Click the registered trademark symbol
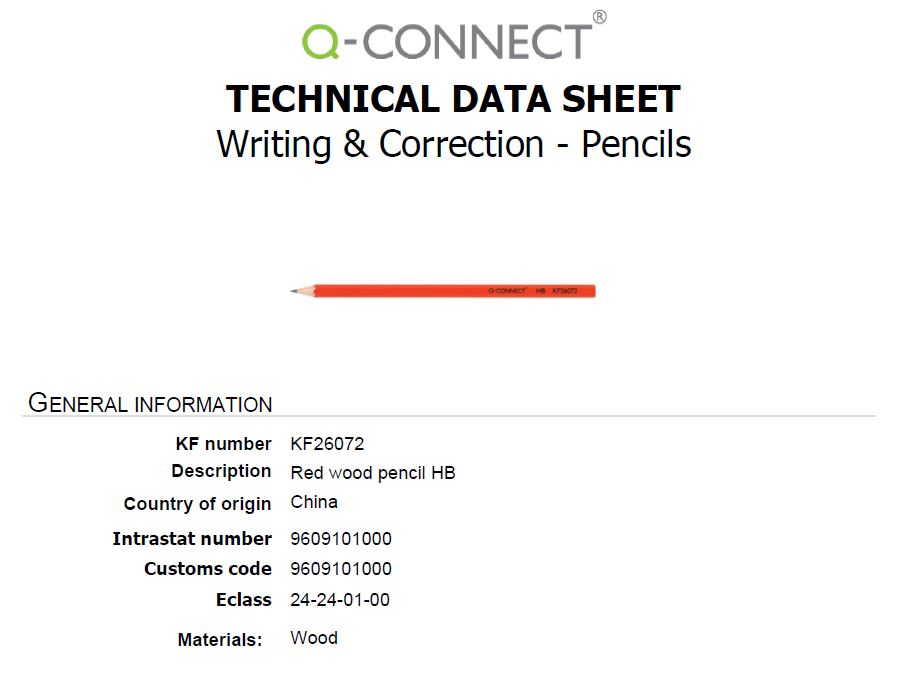The width and height of the screenshot is (903, 691). (x=600, y=17)
